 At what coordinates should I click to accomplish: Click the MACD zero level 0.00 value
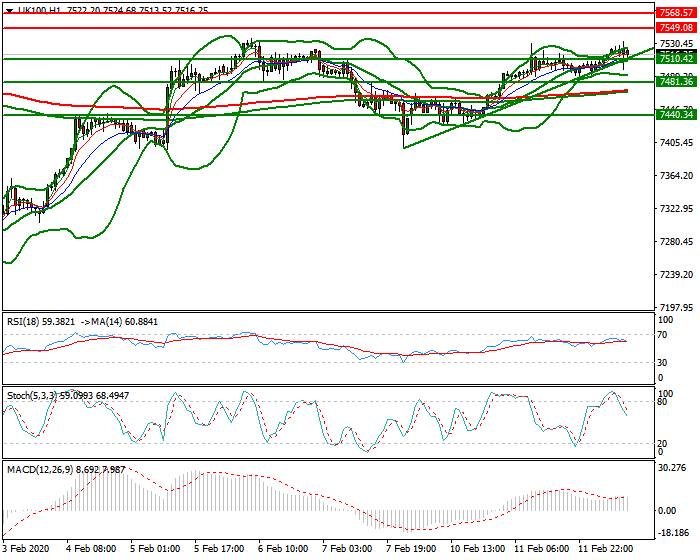point(667,511)
